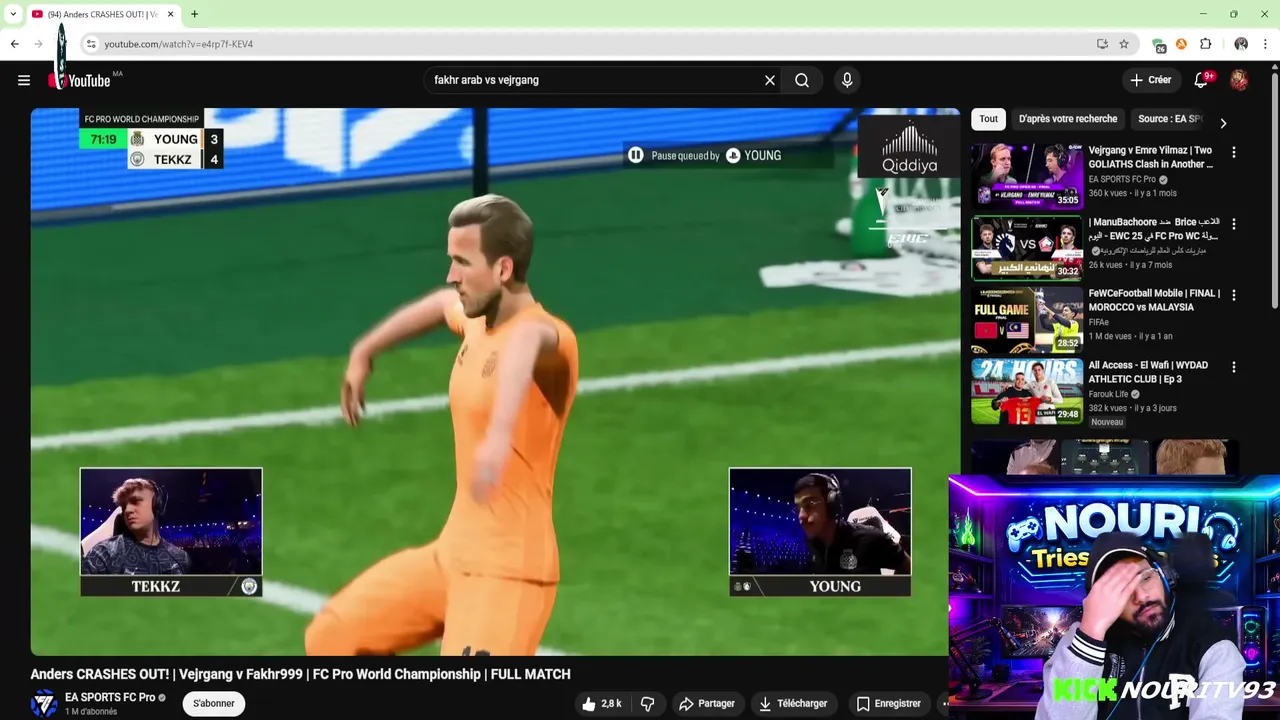Click the address bar URL

tap(179, 44)
